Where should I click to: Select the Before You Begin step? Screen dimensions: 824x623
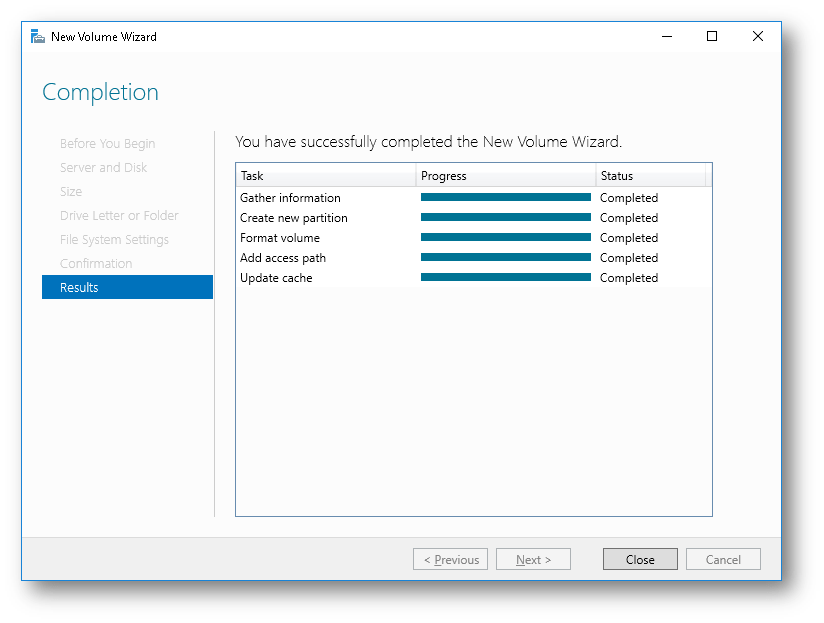(x=107, y=143)
